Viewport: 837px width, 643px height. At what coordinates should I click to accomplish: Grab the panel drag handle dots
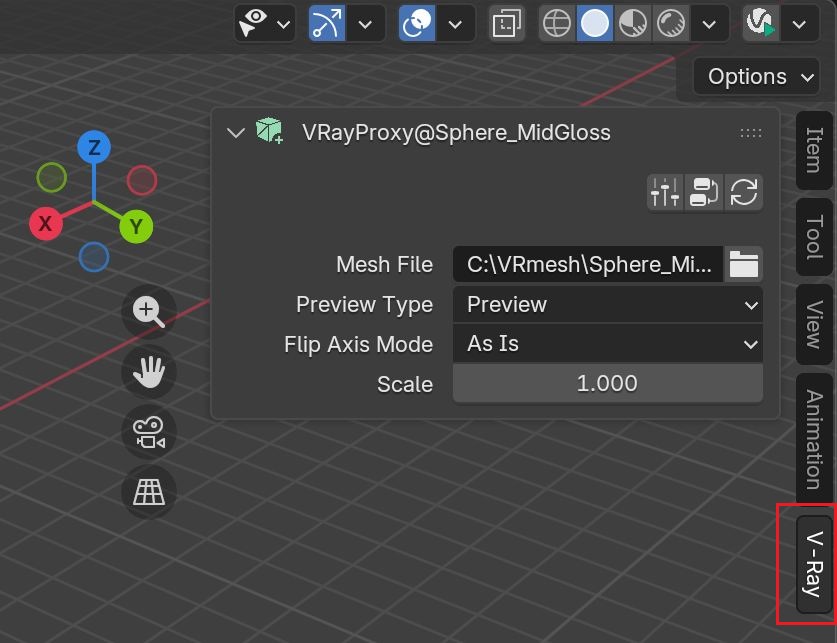[751, 133]
